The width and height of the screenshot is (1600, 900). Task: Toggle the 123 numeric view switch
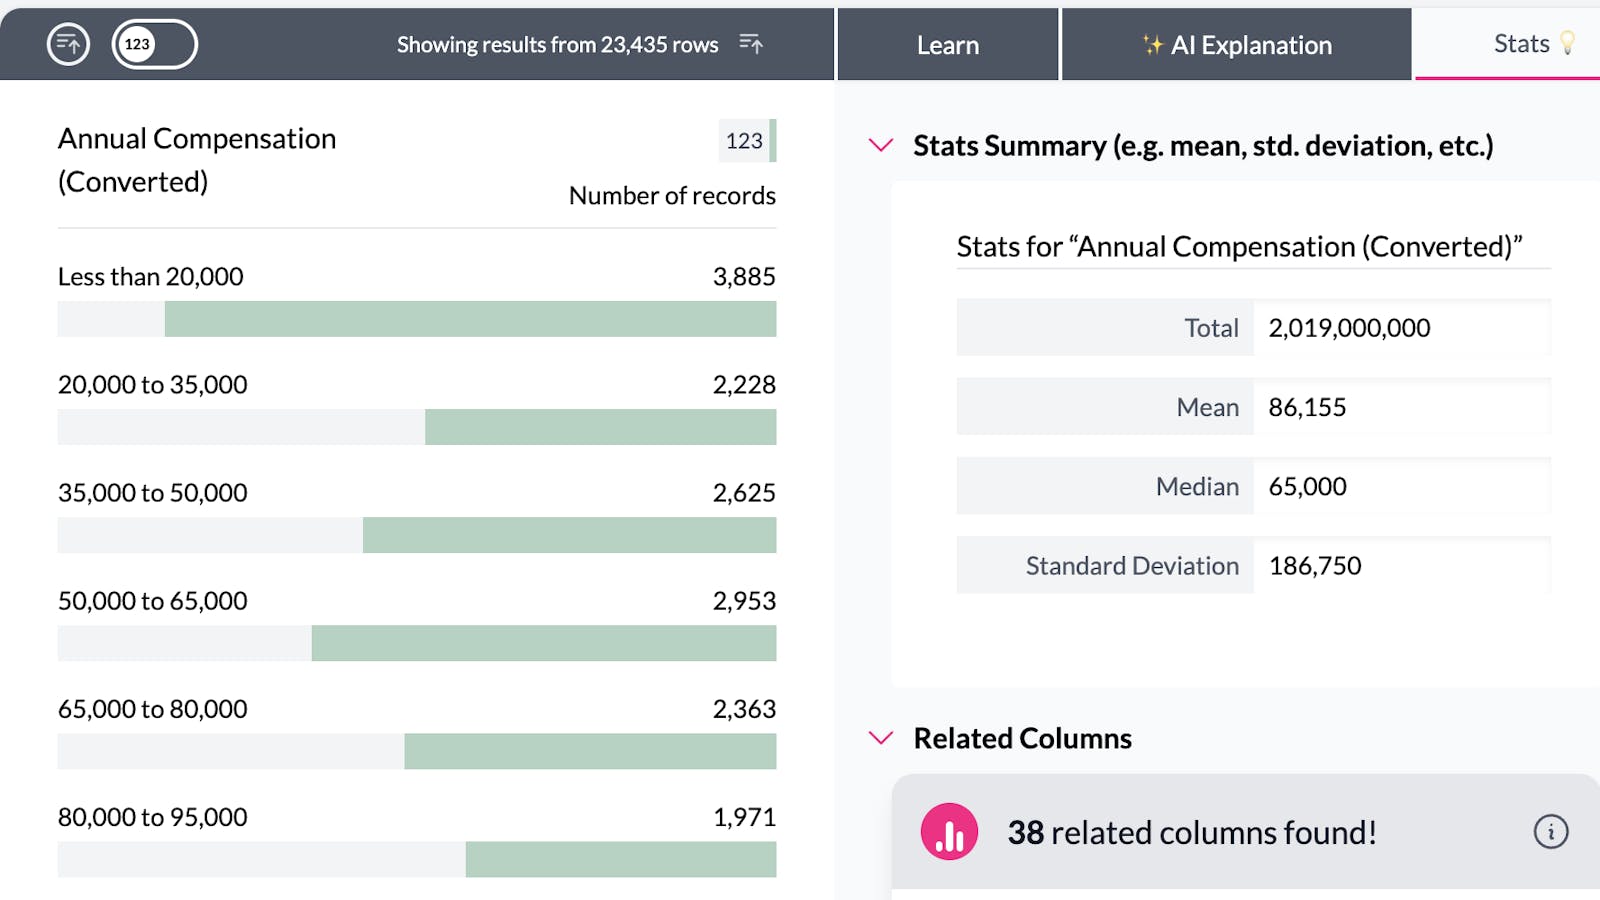[154, 44]
